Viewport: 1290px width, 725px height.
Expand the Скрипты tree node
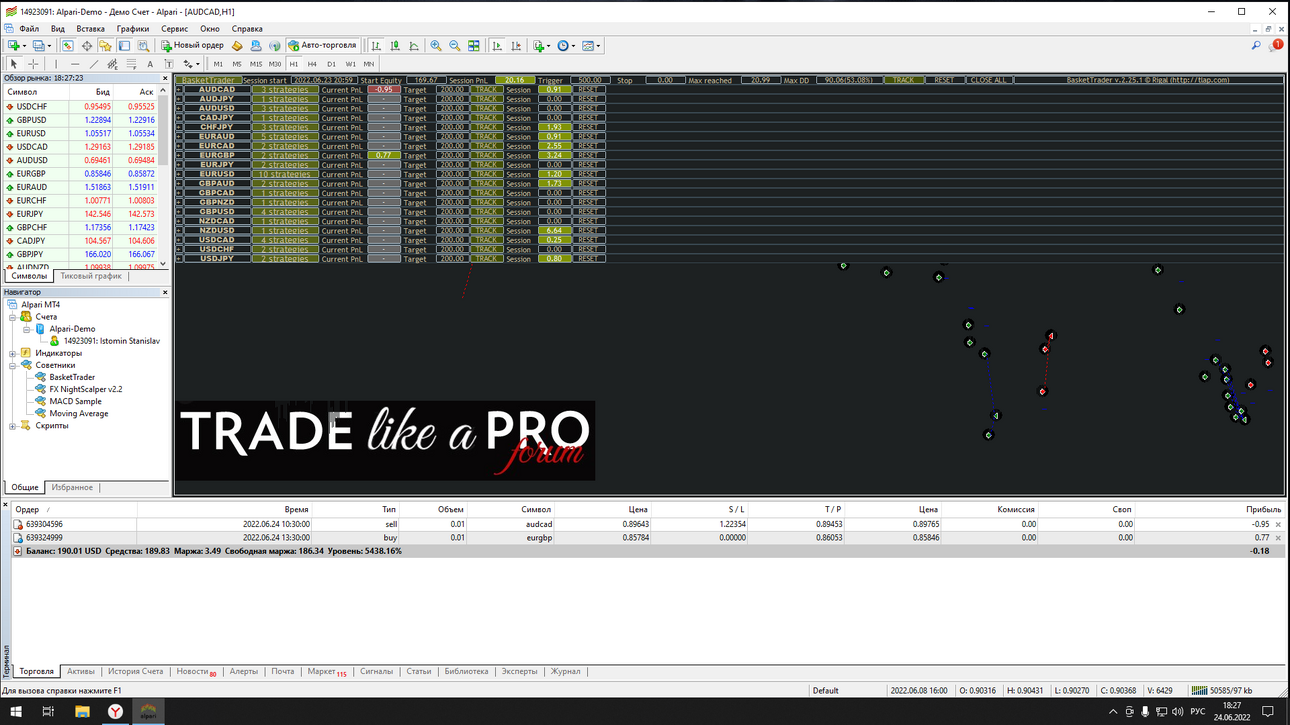tap(13, 426)
